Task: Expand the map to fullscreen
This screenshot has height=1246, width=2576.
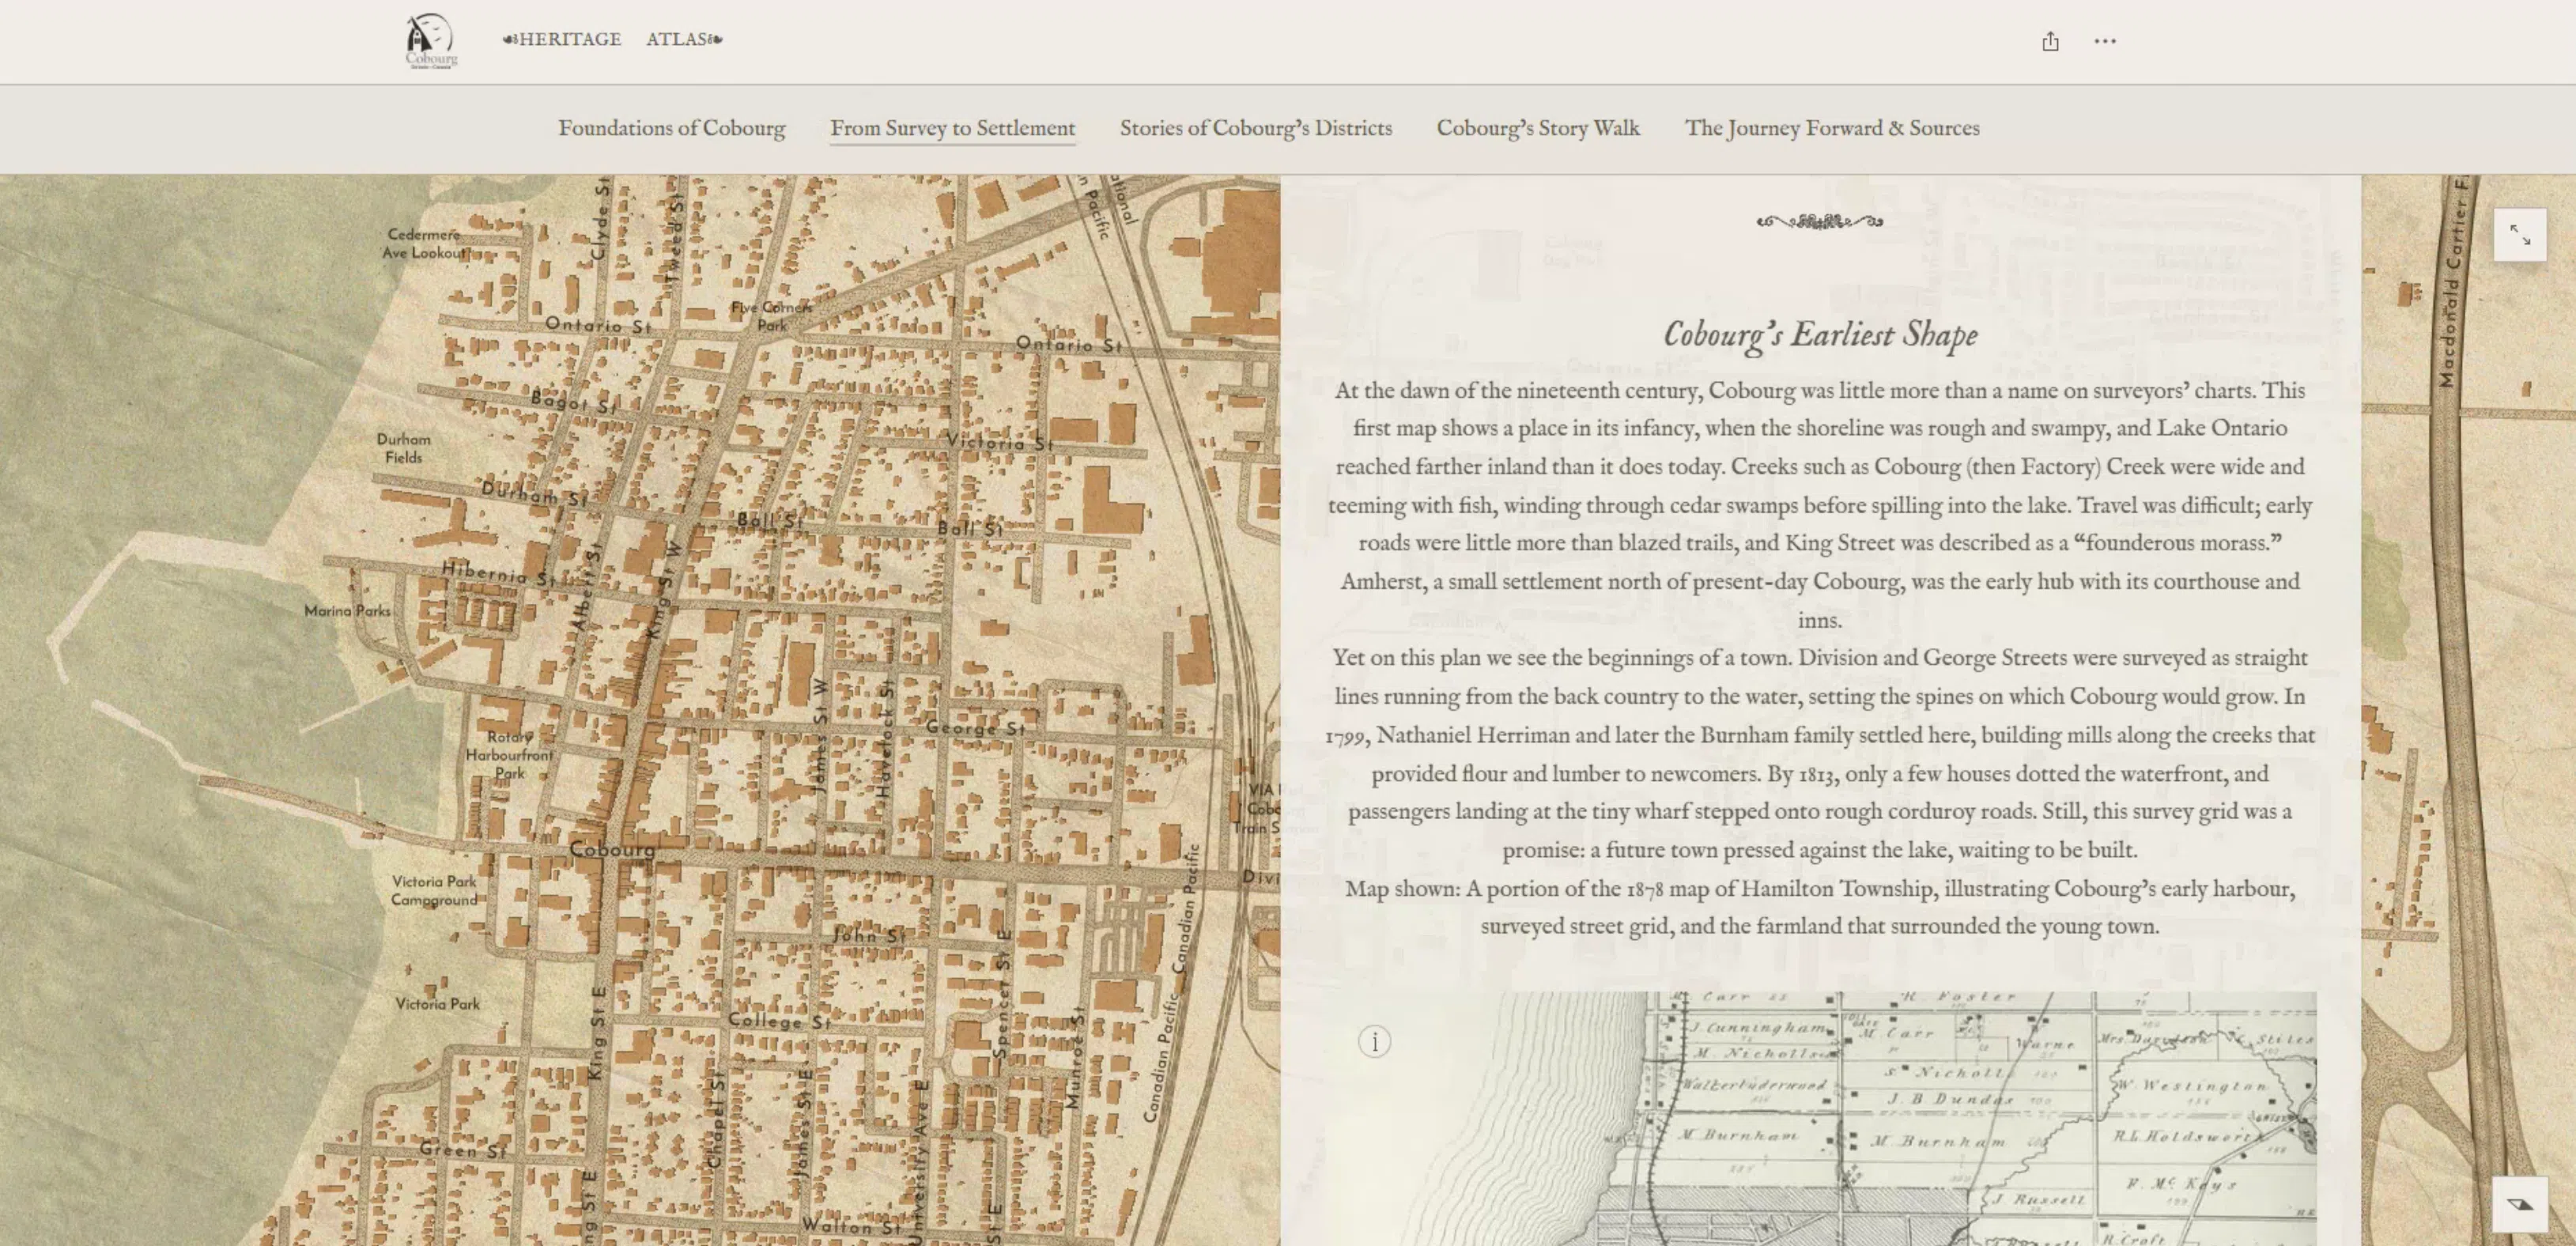Action: (x=2519, y=236)
